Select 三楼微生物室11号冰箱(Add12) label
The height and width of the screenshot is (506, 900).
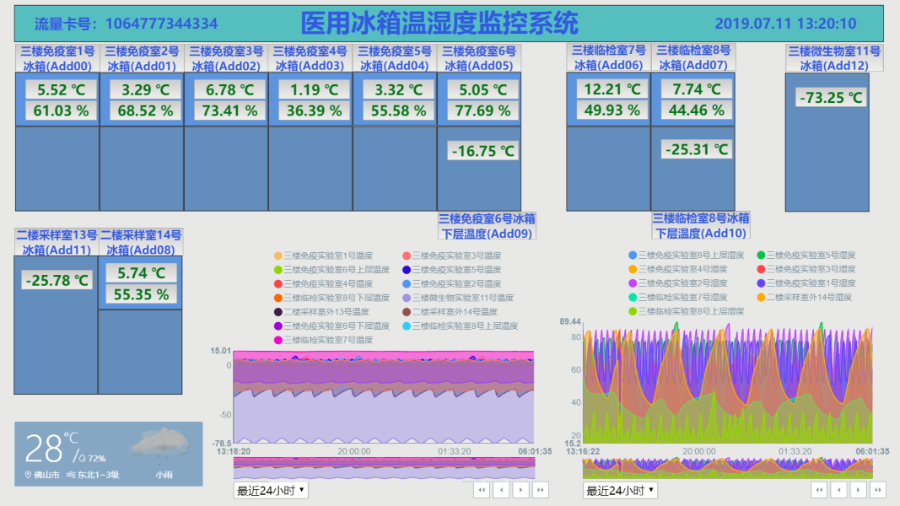[x=834, y=59]
